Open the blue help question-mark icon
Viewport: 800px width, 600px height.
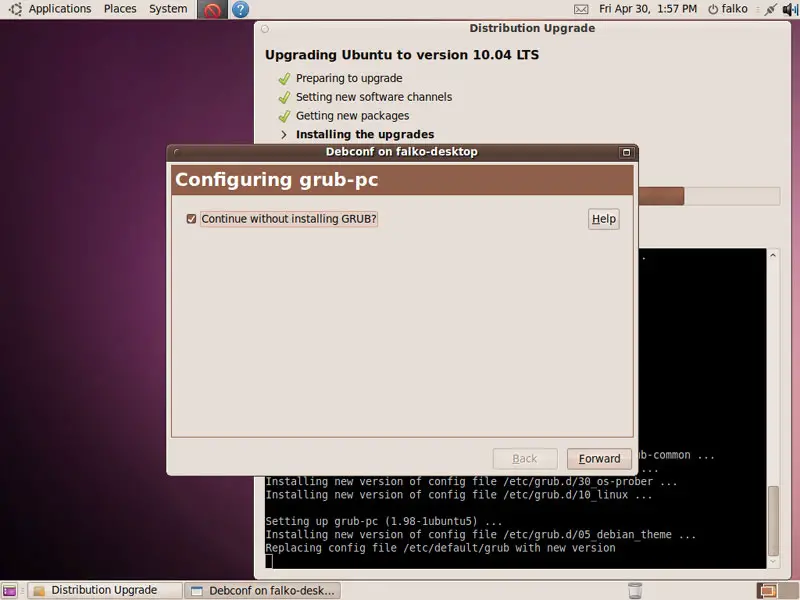pyautogui.click(x=240, y=9)
